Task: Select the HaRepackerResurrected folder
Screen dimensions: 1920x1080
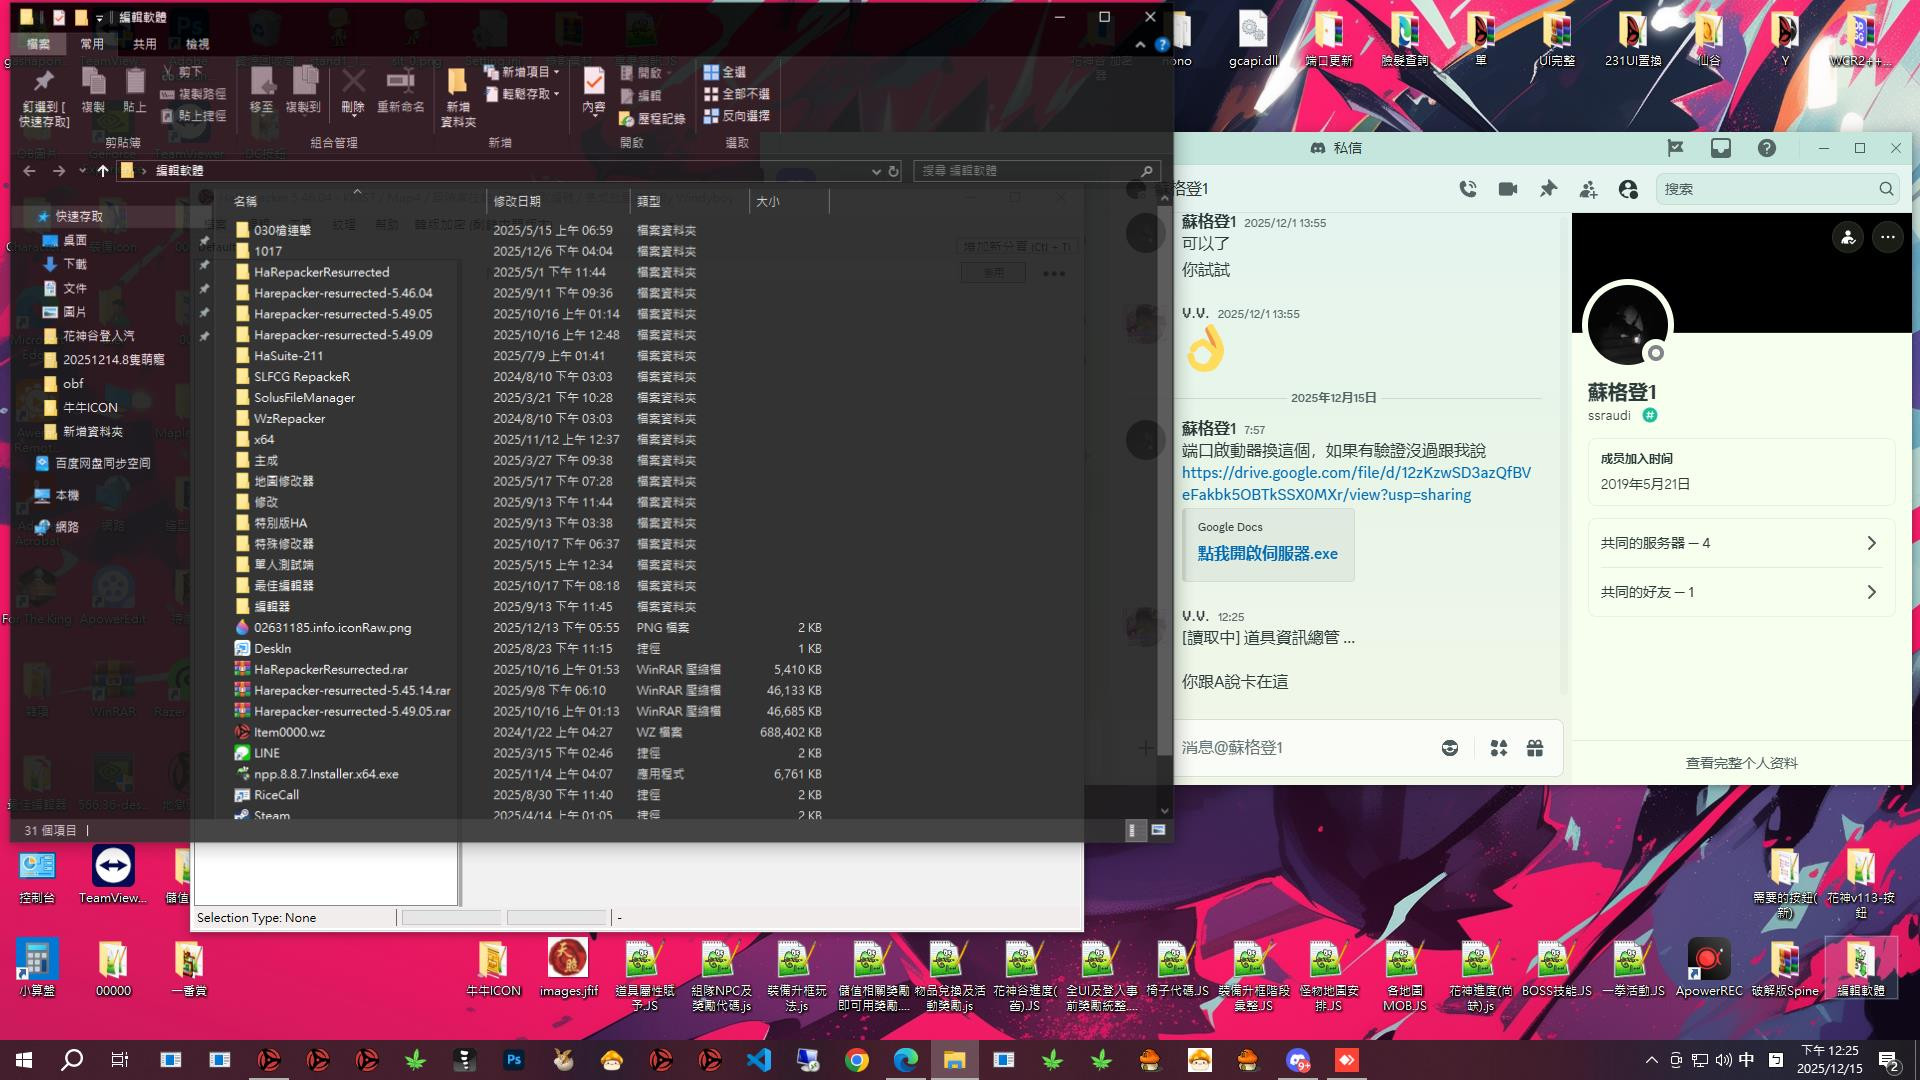Action: [321, 272]
